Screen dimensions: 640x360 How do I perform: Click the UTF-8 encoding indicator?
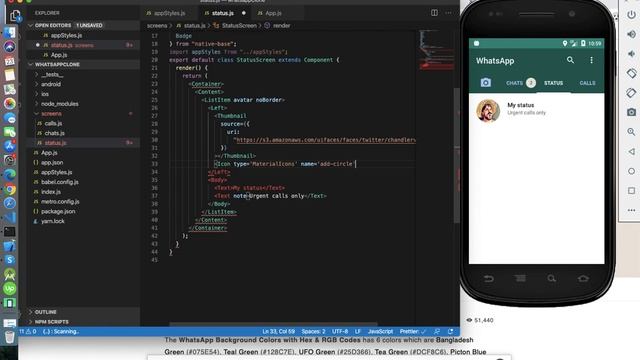pos(340,331)
